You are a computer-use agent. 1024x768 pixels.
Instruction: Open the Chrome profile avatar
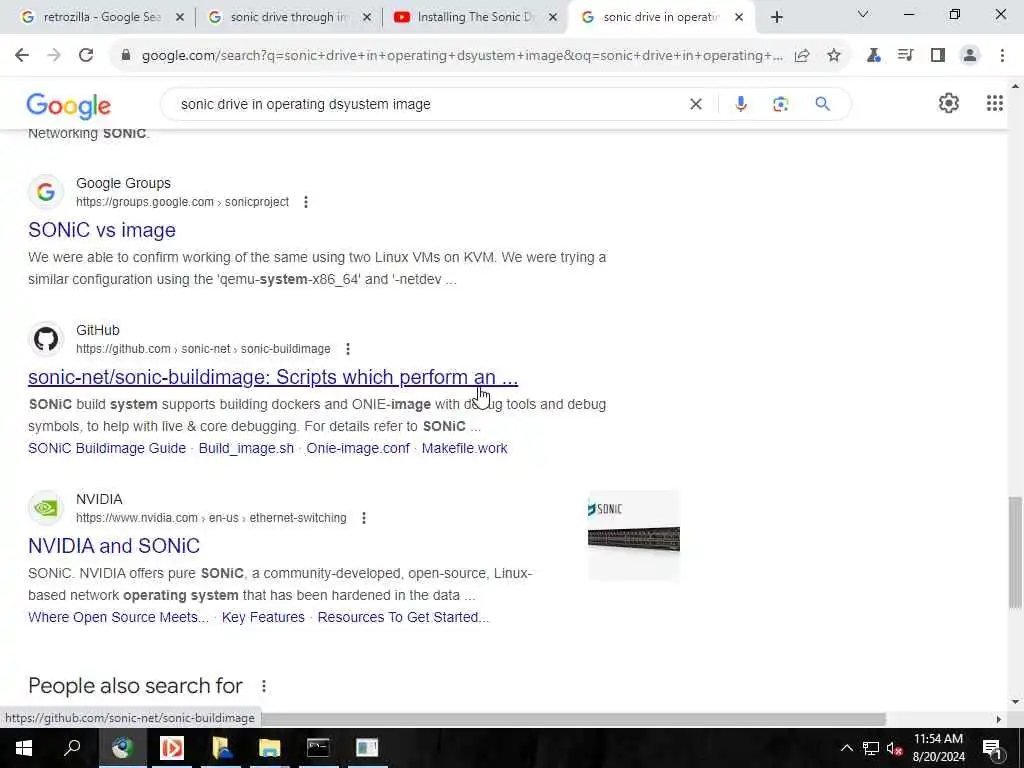[970, 56]
